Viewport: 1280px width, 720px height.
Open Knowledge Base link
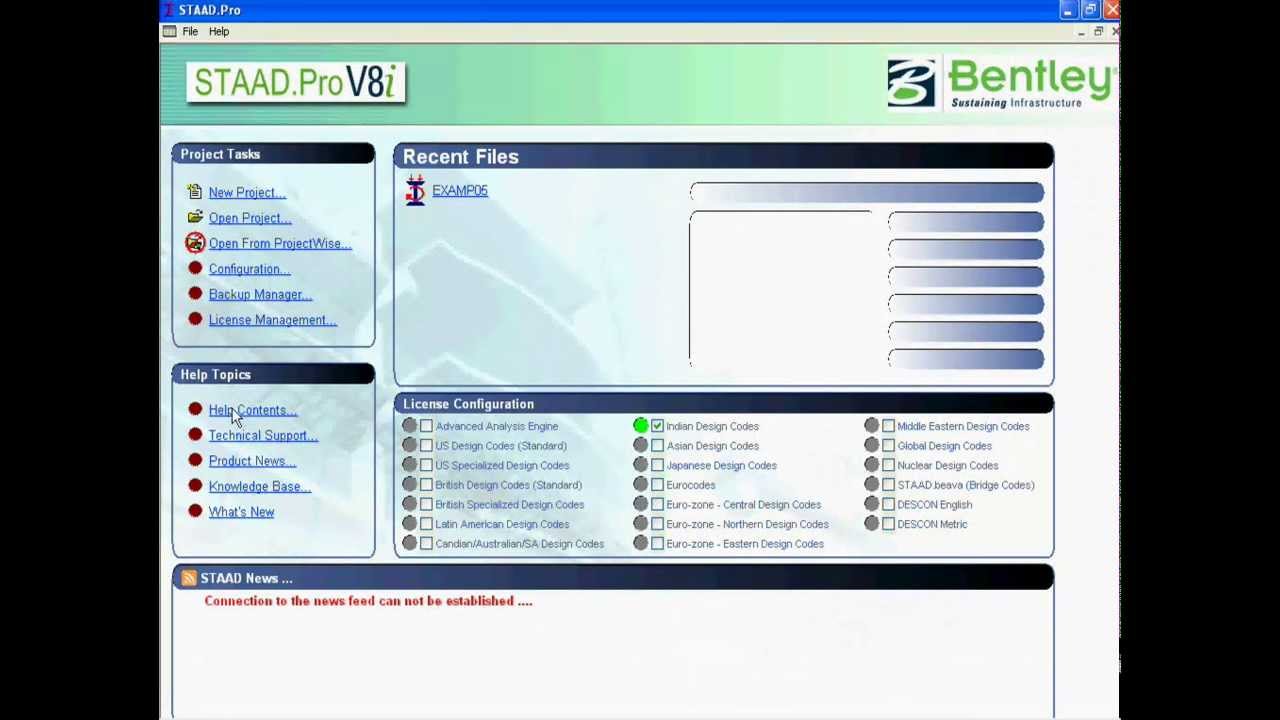(x=259, y=486)
